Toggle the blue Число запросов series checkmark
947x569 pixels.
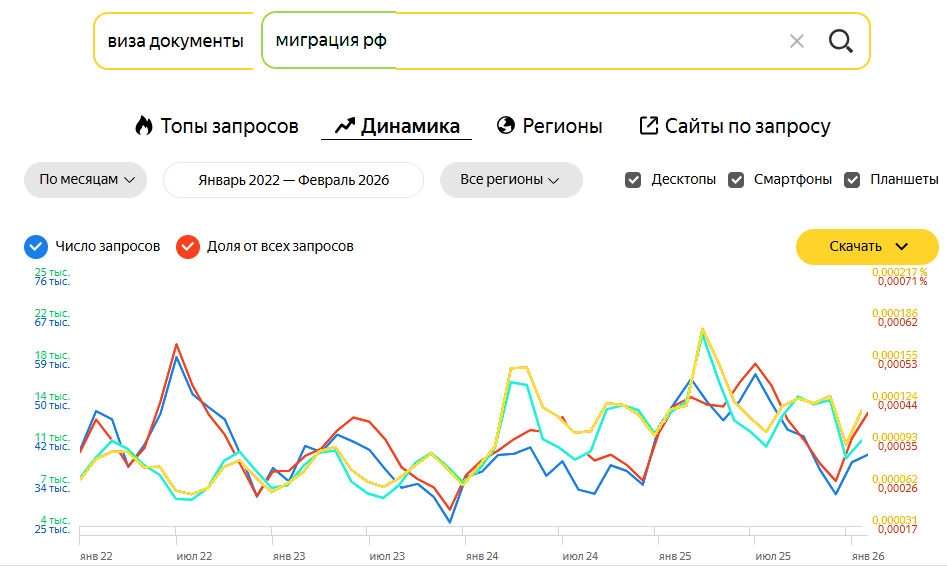point(36,246)
